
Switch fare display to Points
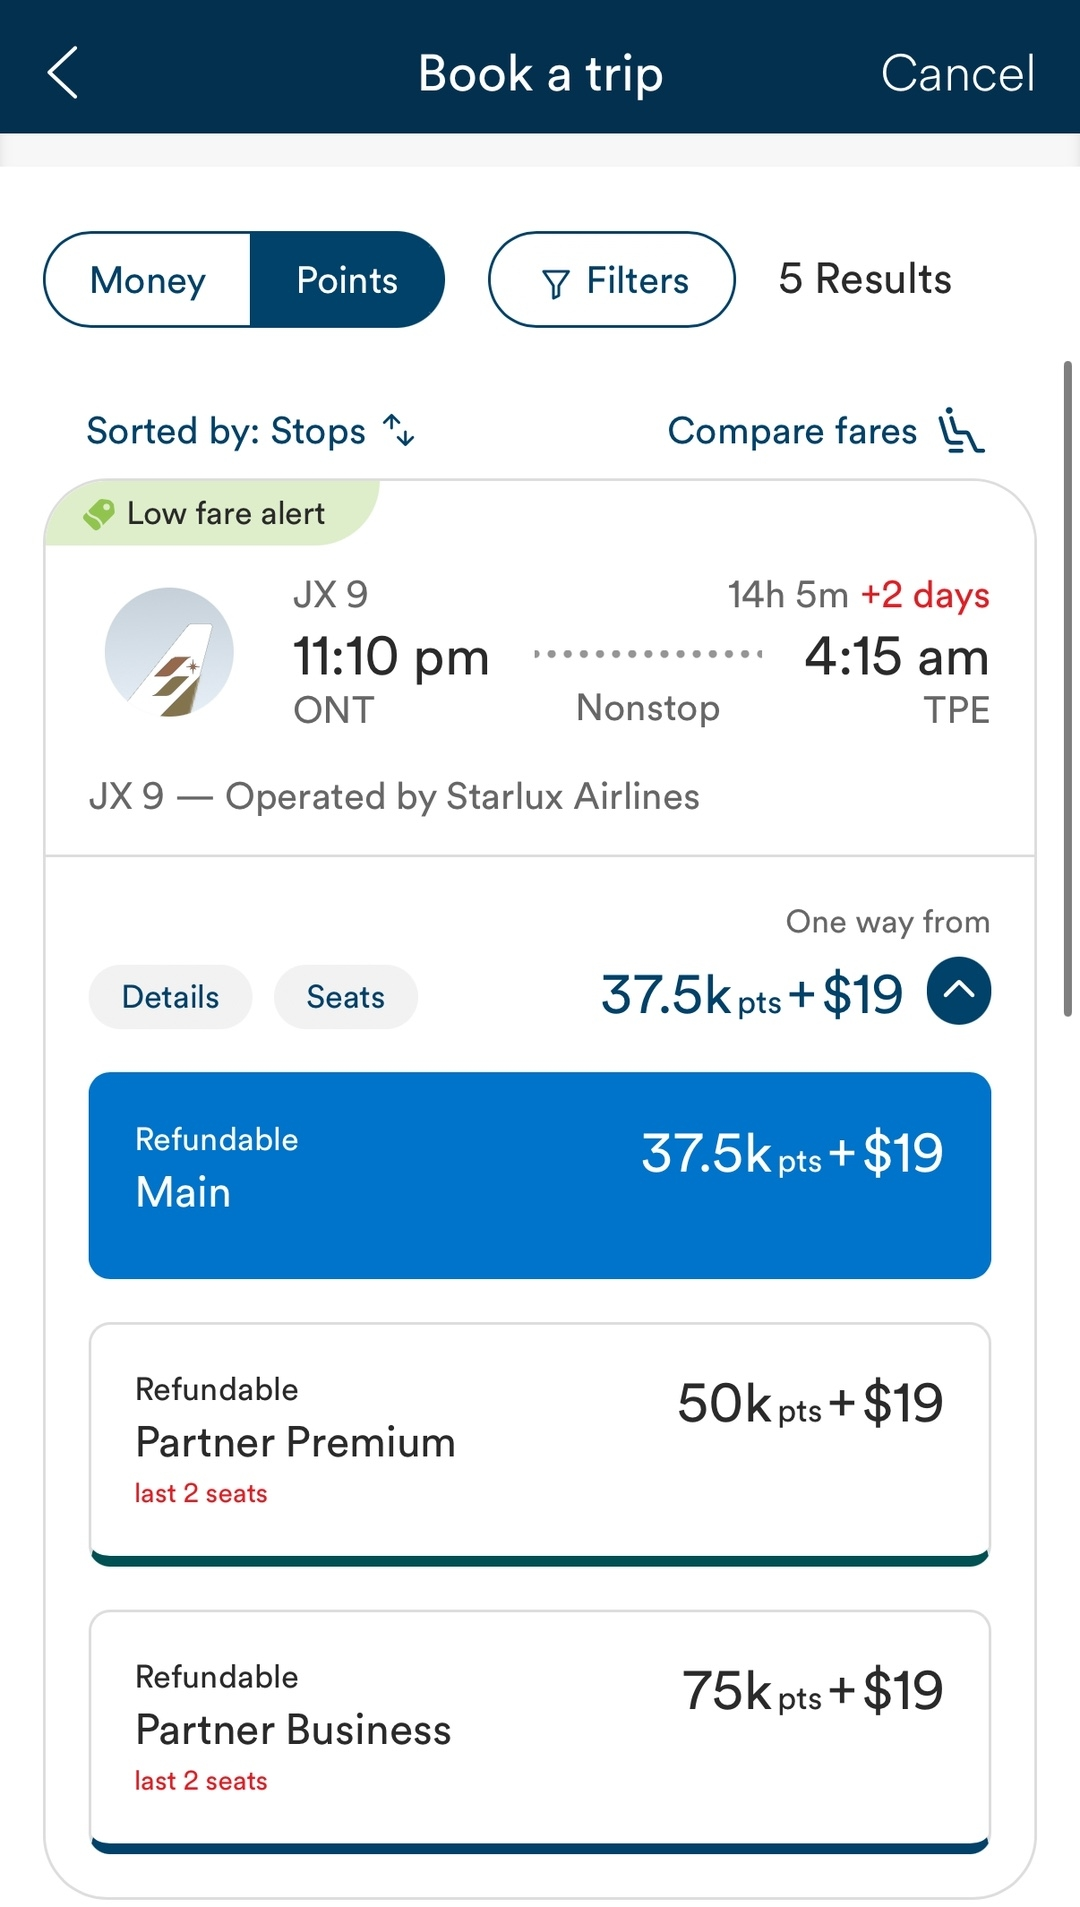(x=347, y=280)
